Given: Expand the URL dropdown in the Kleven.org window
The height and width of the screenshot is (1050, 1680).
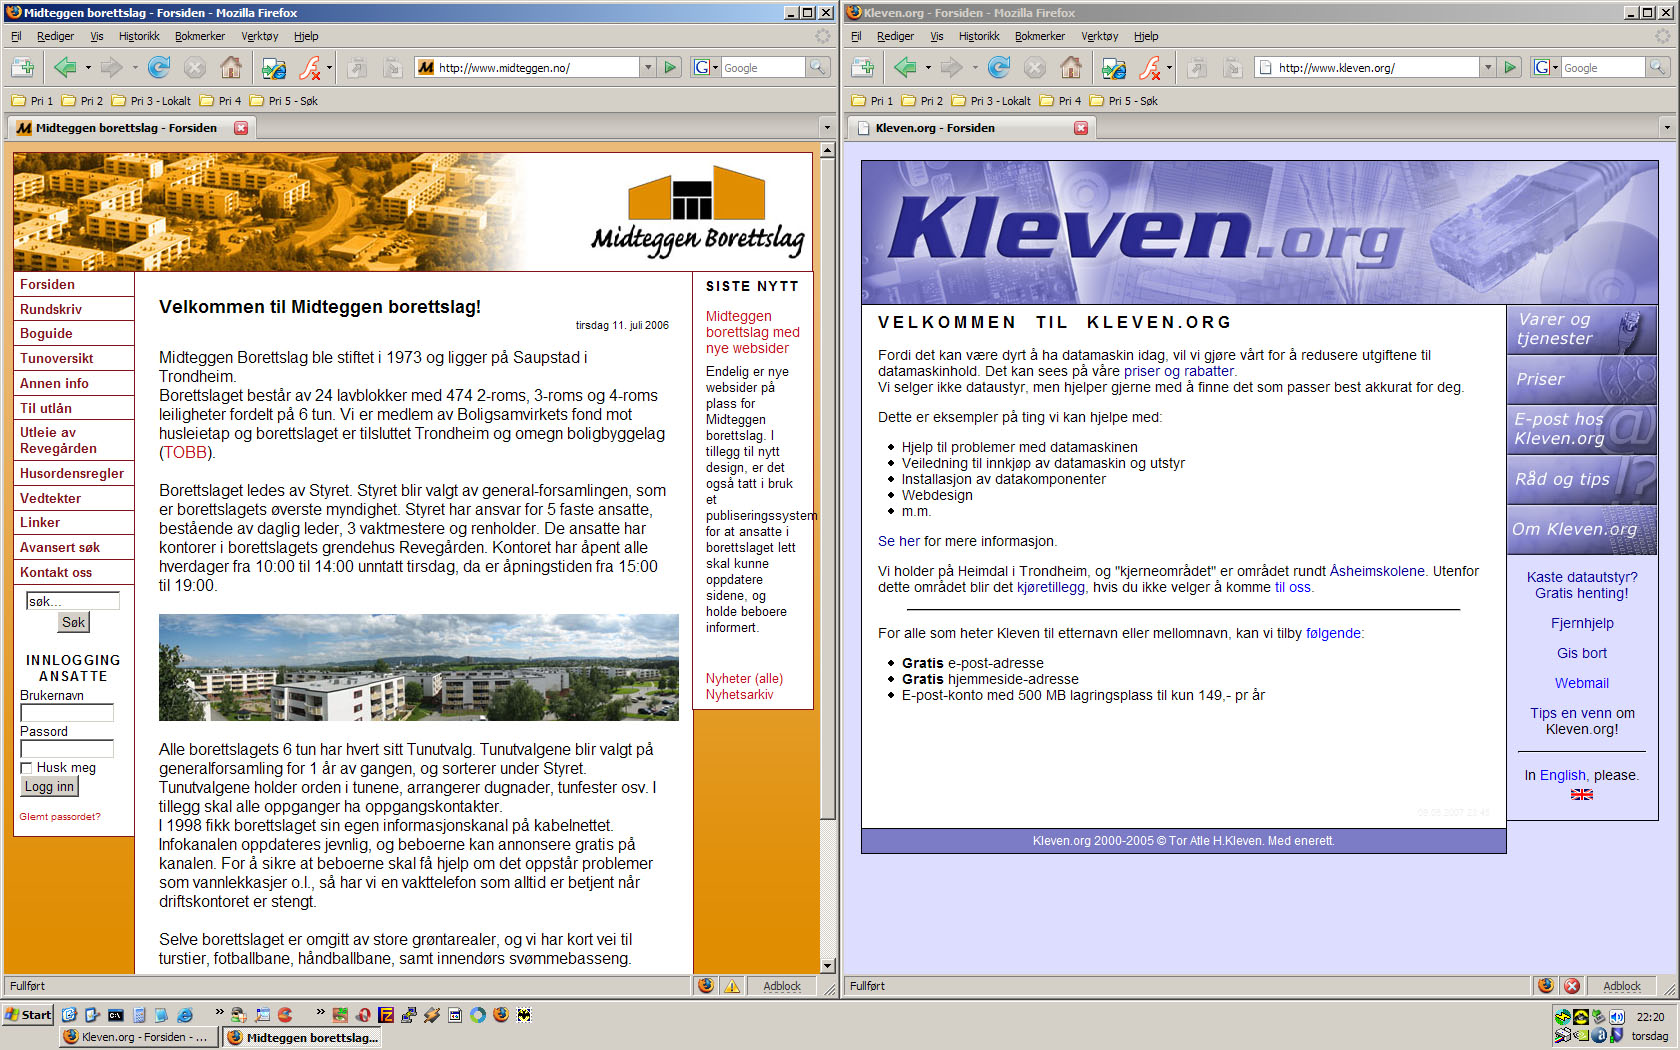Looking at the screenshot, I should point(1488,67).
